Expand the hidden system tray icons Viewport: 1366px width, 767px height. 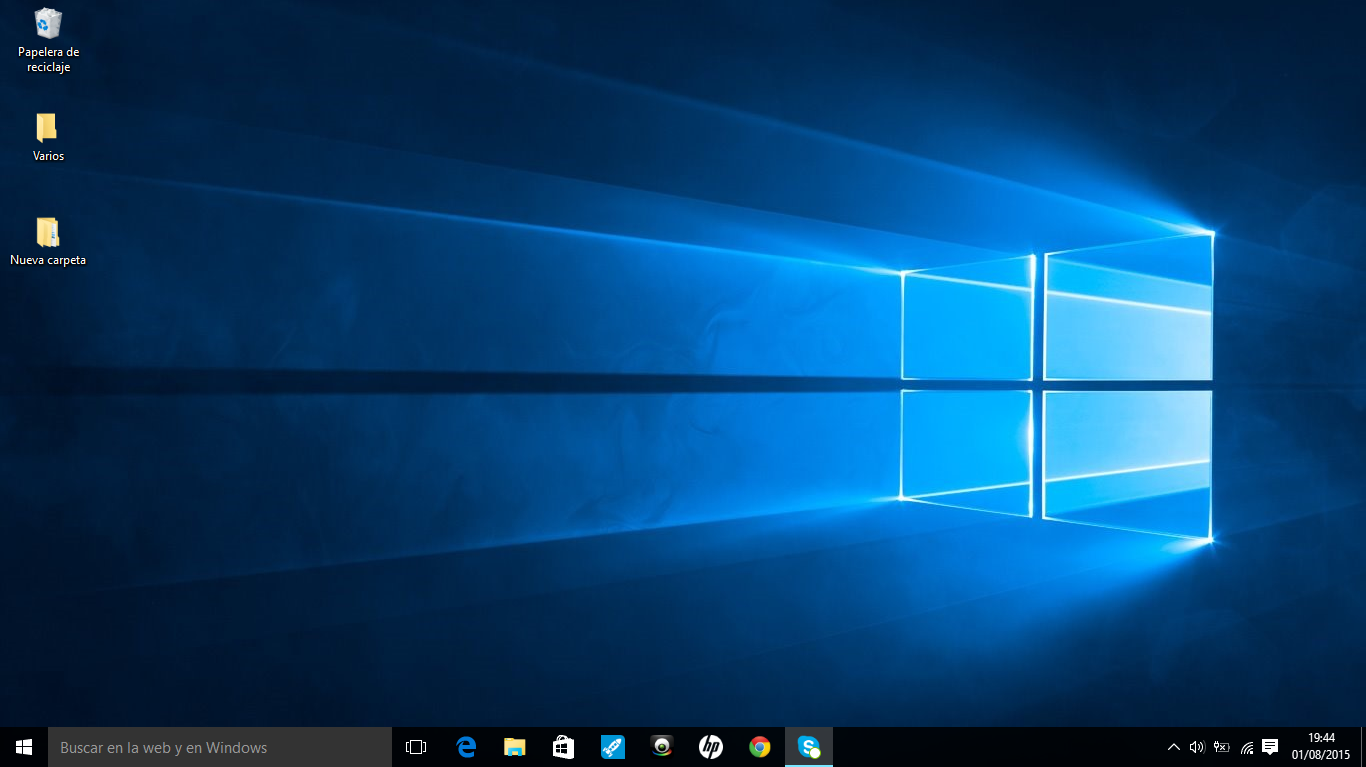pyautogui.click(x=1174, y=747)
